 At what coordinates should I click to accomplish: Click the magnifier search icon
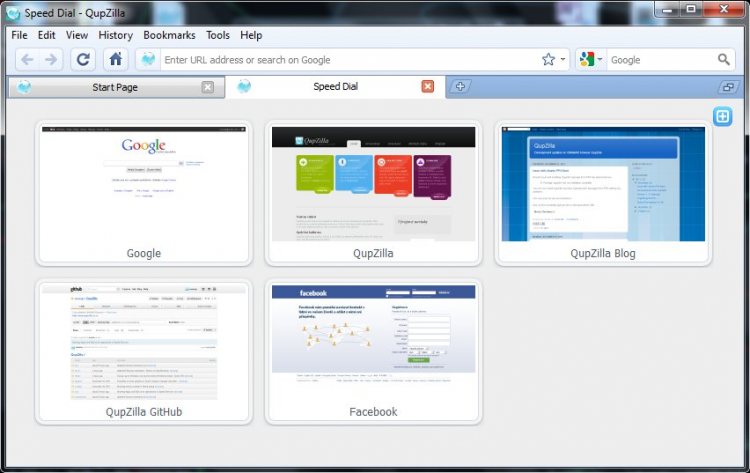click(x=724, y=59)
